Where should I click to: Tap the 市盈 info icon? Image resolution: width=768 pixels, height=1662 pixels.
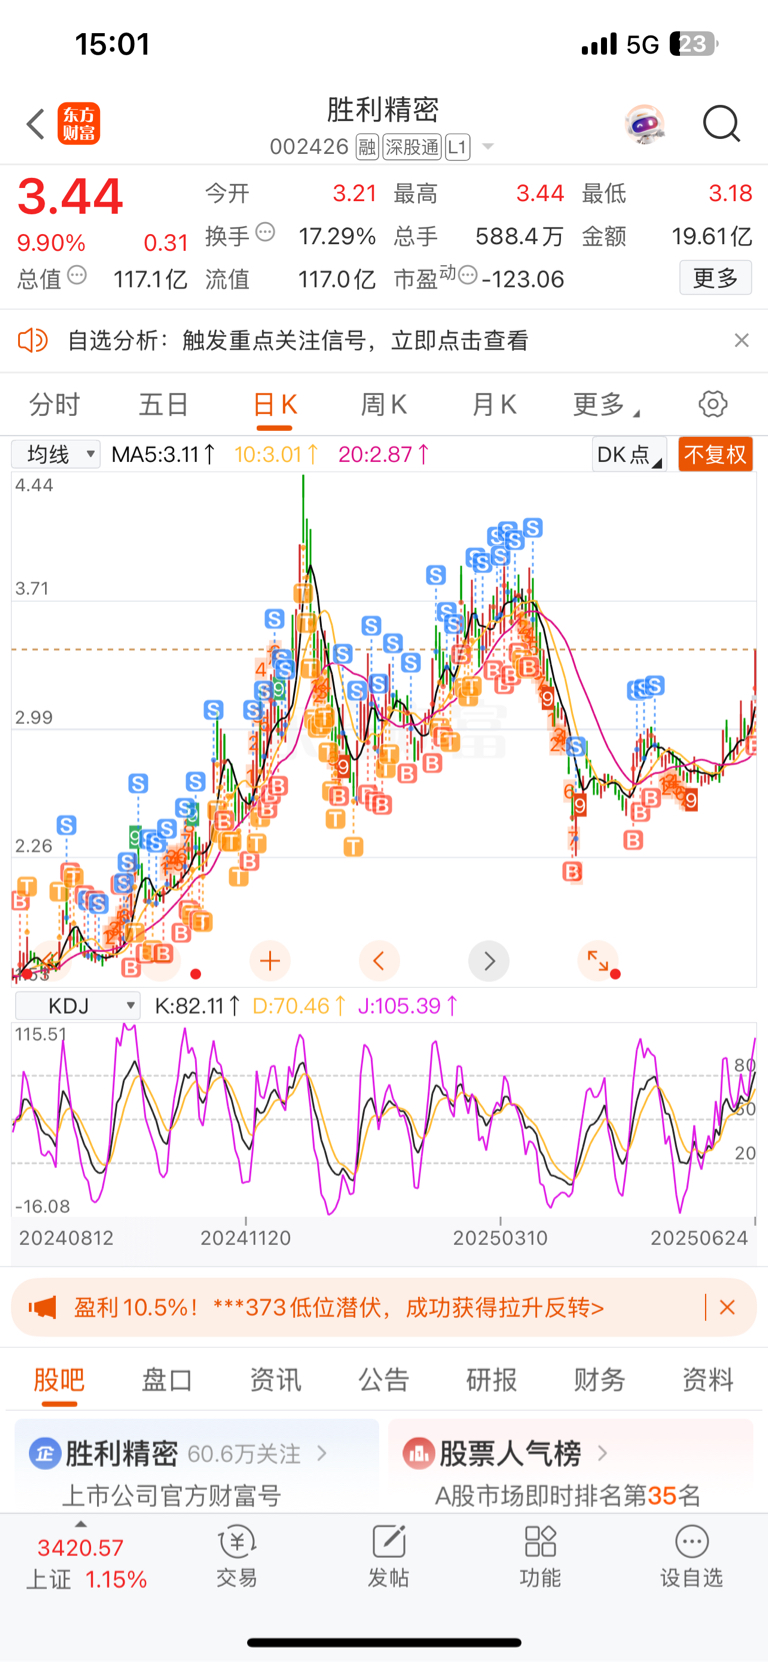click(467, 275)
